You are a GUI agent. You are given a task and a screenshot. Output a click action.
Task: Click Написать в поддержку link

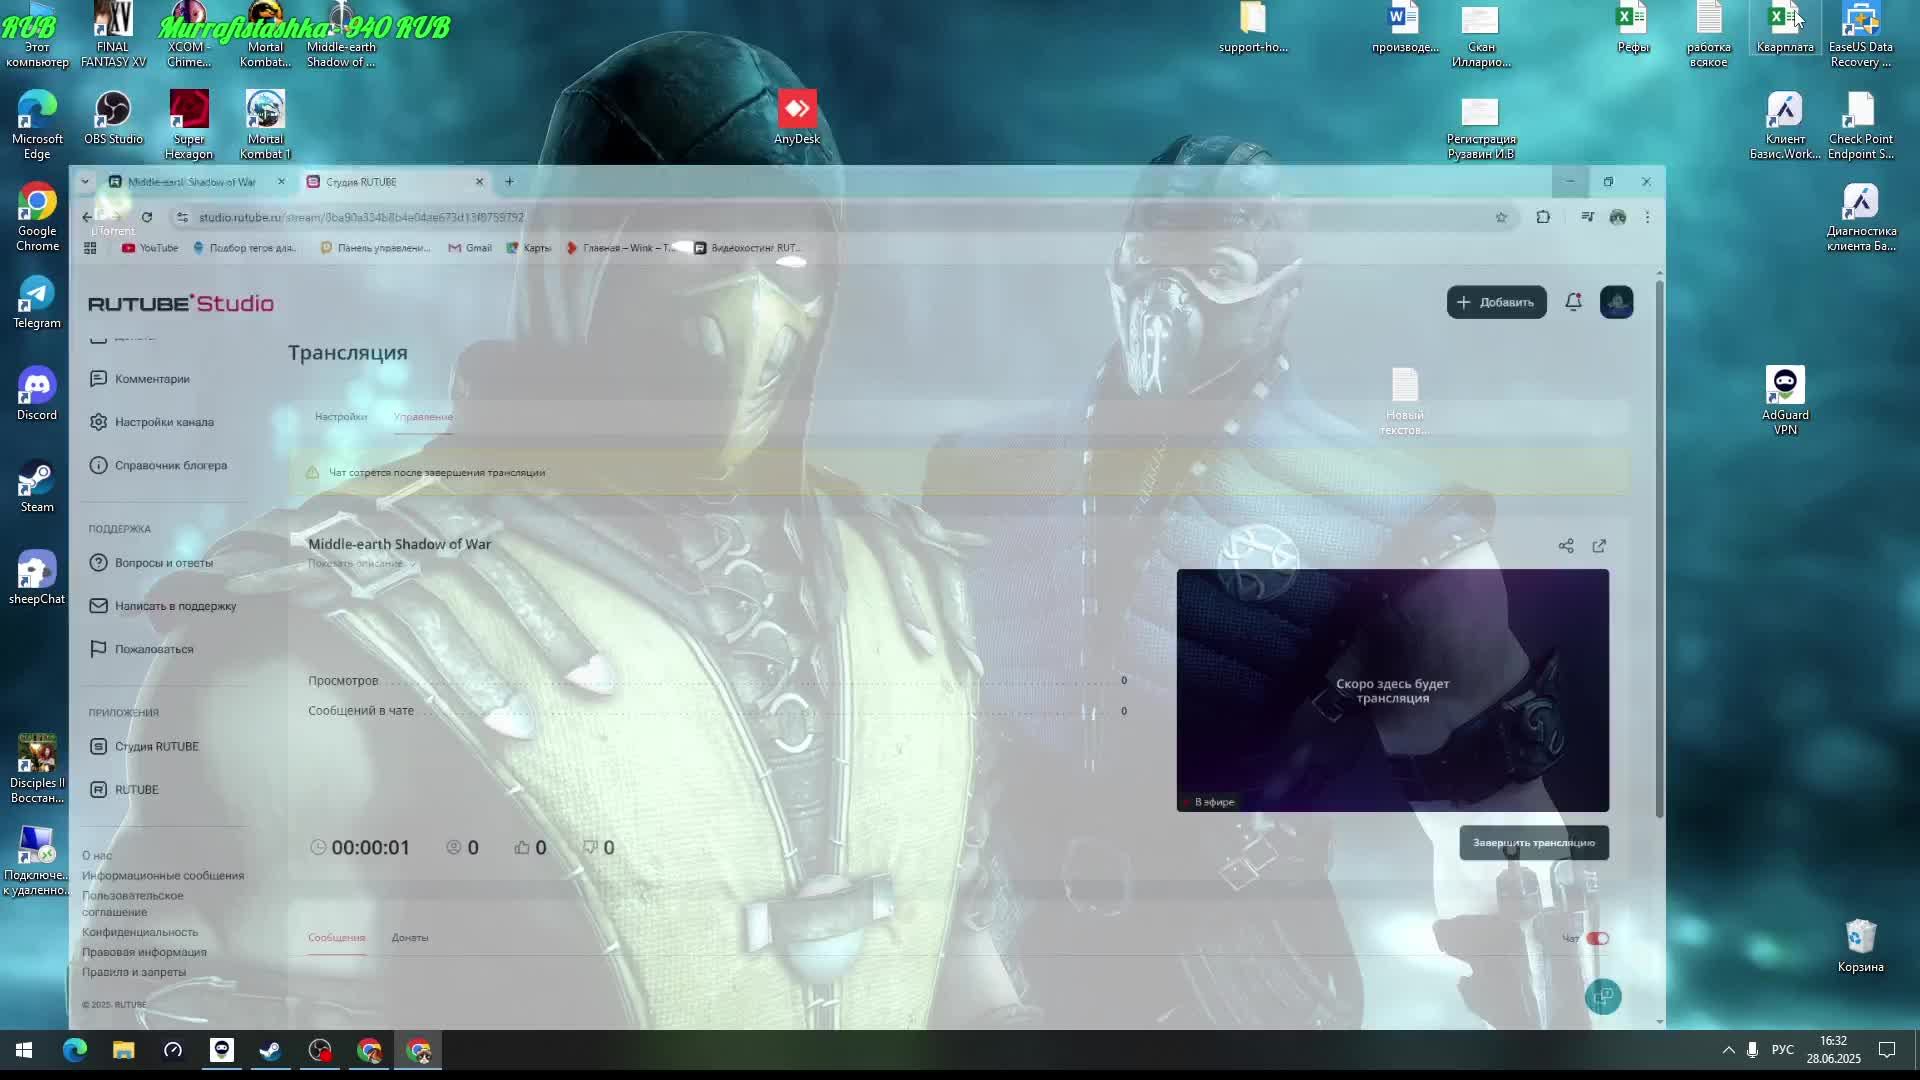[163, 606]
